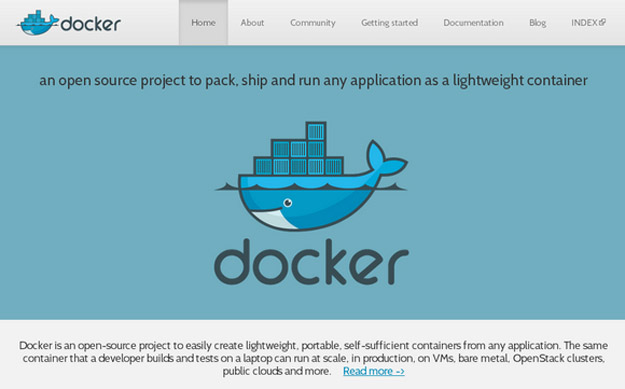Click the tagline about lightweight containers
625x389 pixels.
[313, 81]
